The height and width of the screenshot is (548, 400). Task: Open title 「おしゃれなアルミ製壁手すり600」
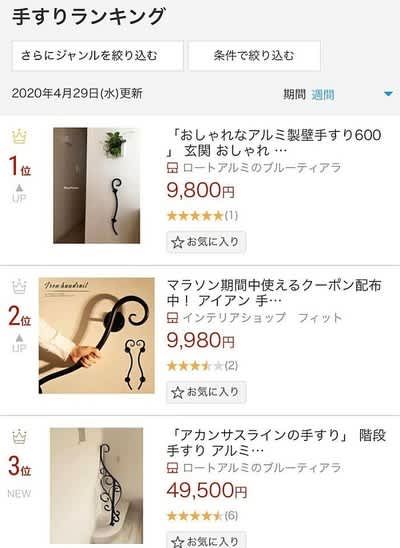pos(274,143)
